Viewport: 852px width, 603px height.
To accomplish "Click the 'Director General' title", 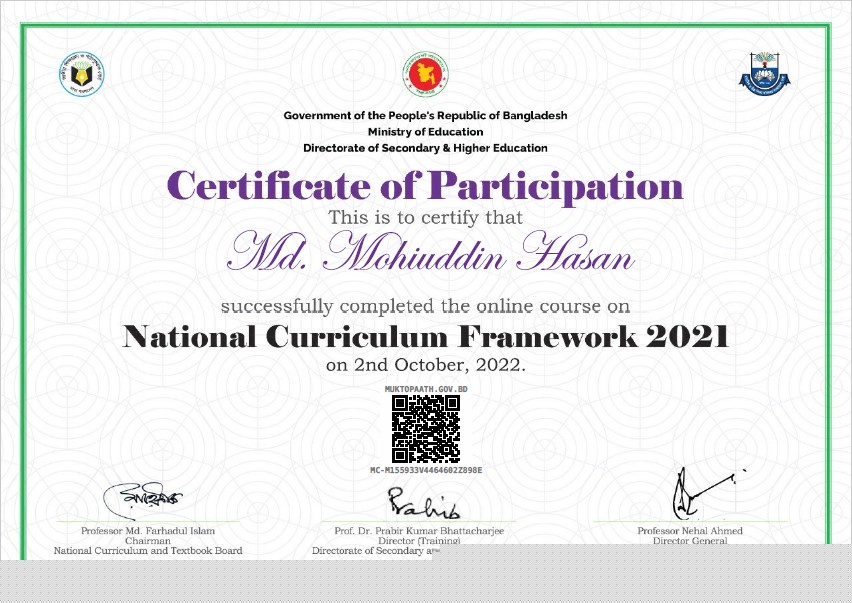I will tap(690, 541).
